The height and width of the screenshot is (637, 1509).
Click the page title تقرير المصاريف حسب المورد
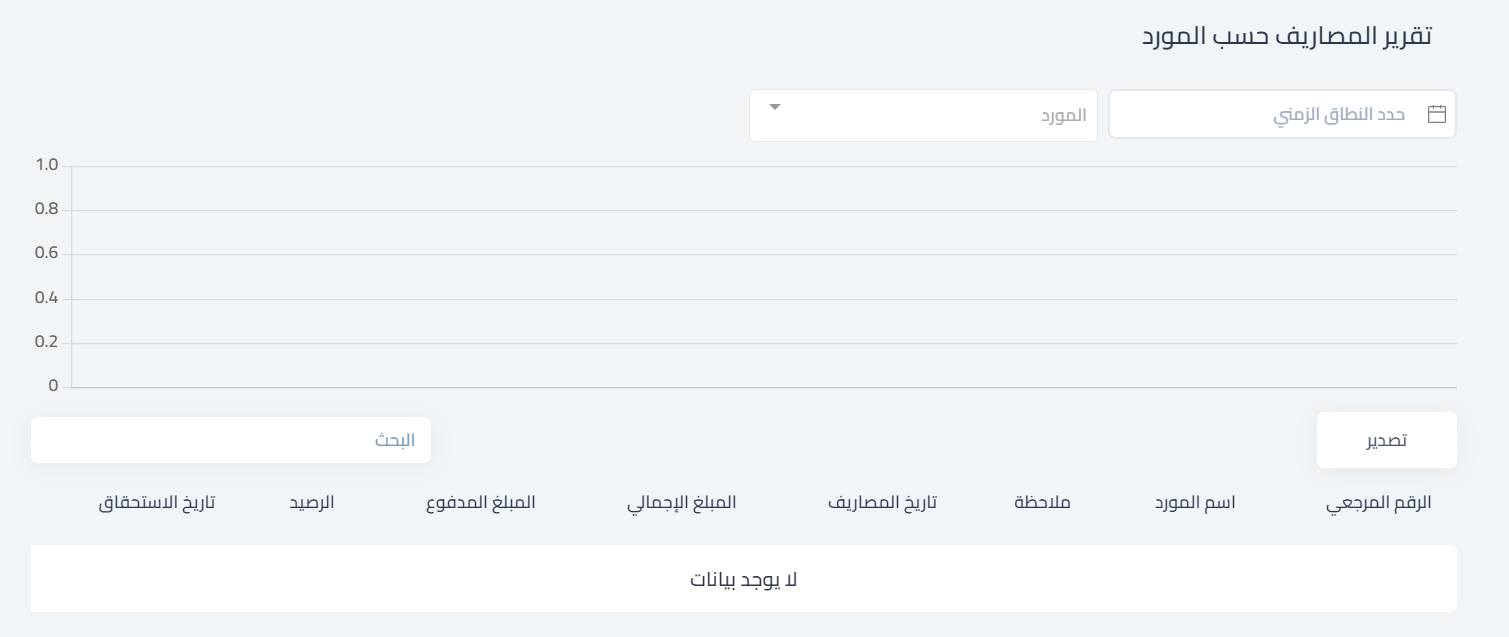[1287, 36]
